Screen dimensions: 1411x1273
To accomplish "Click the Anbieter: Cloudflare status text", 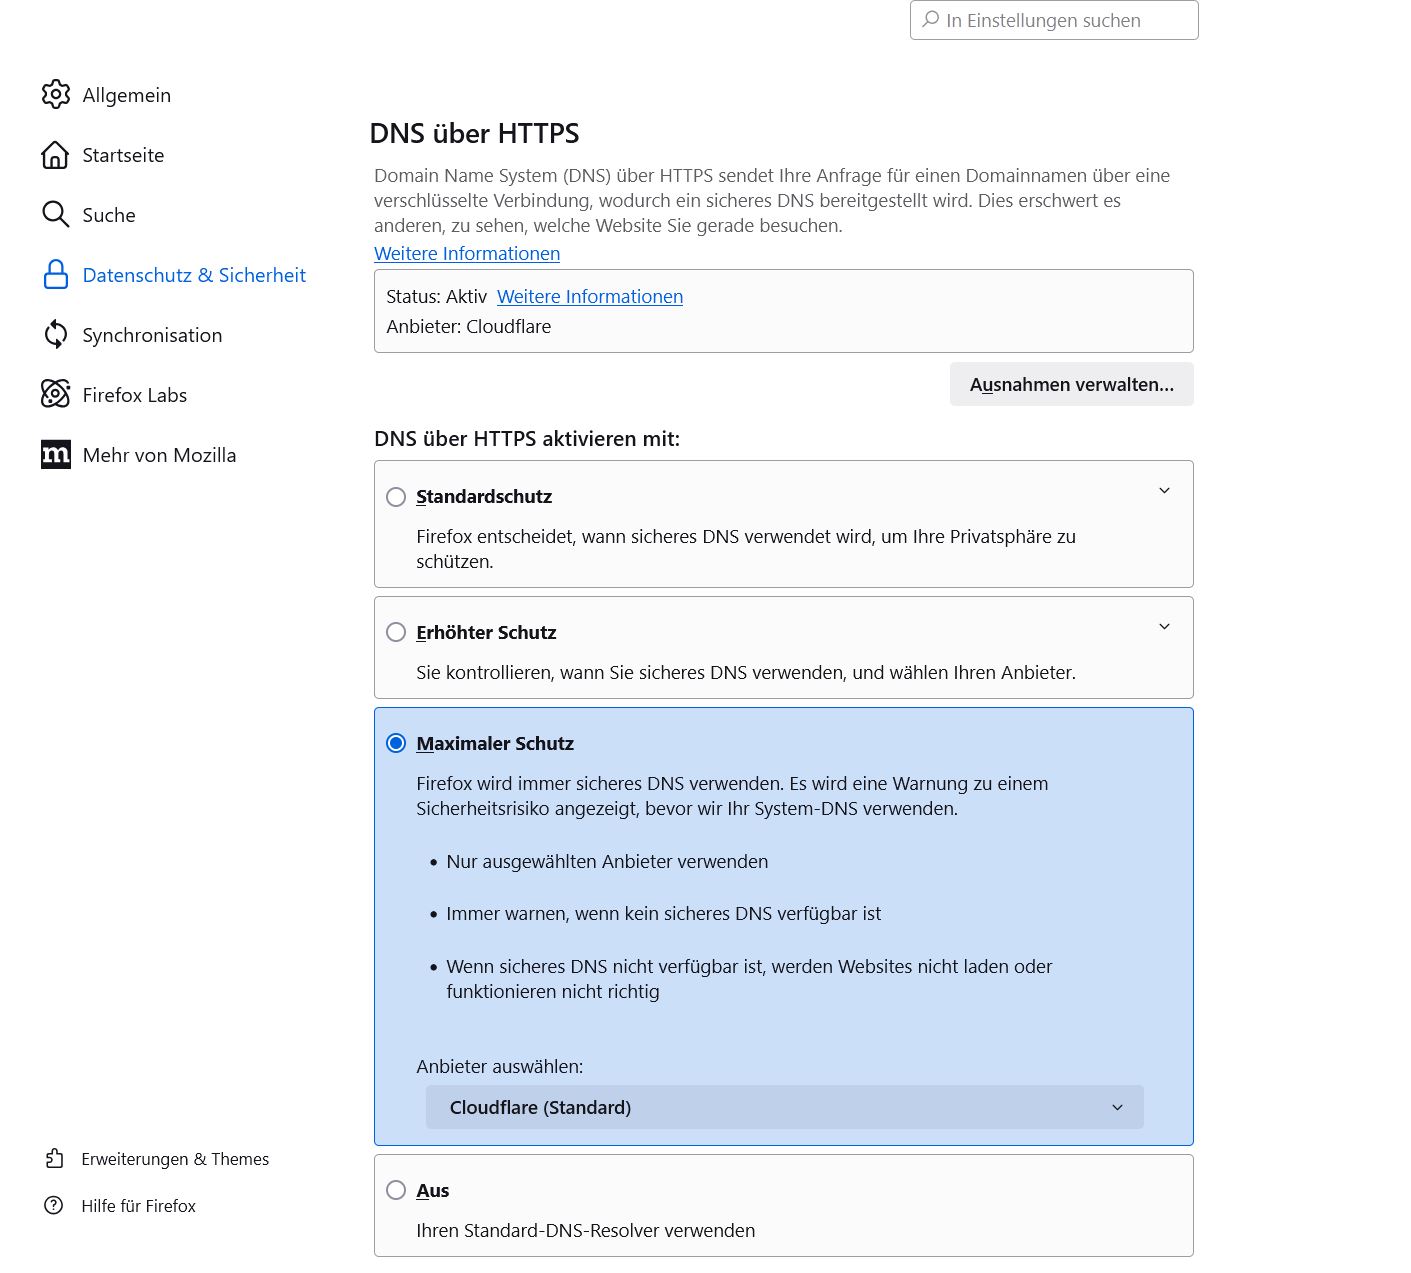I will 469,327.
